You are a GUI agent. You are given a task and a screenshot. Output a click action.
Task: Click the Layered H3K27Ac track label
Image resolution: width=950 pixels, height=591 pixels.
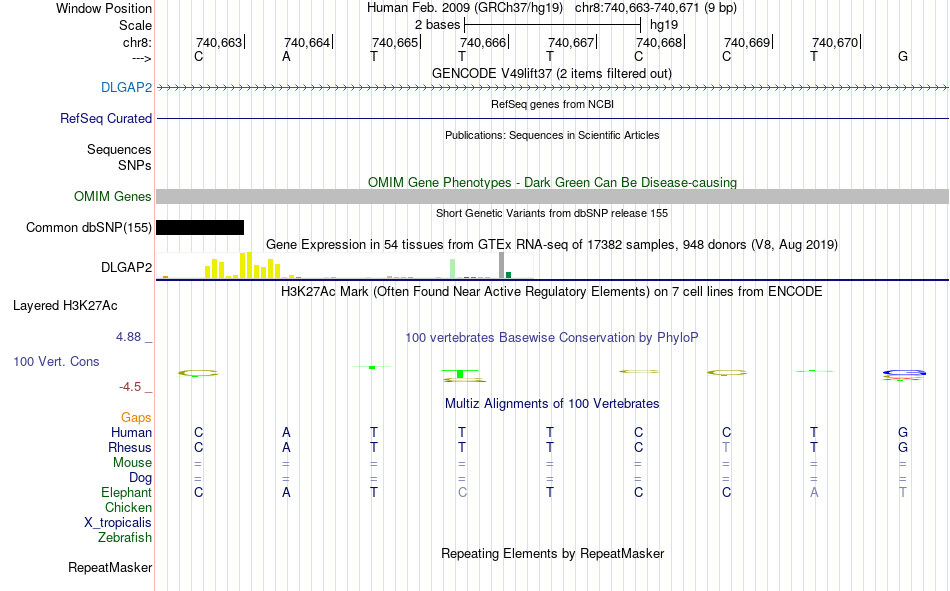[65, 306]
